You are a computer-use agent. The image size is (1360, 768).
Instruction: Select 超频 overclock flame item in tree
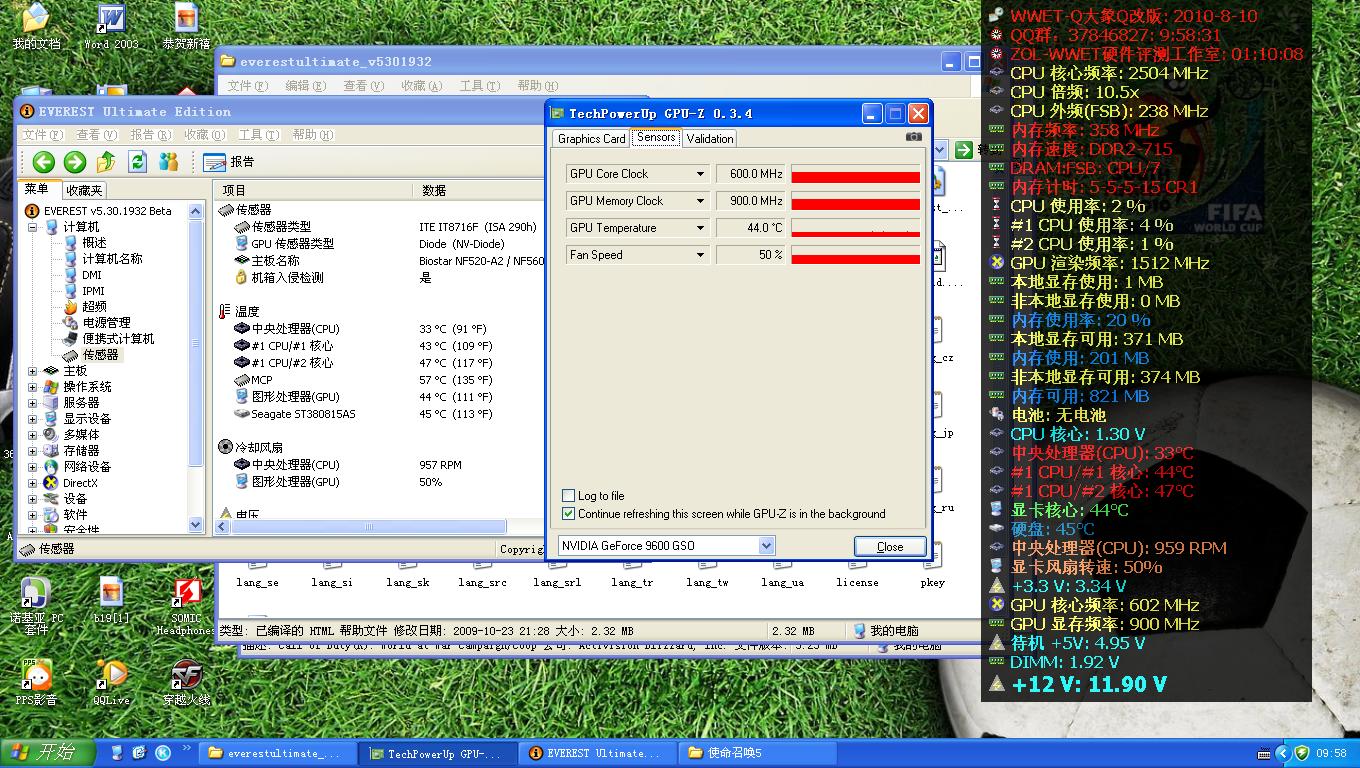(x=95, y=307)
